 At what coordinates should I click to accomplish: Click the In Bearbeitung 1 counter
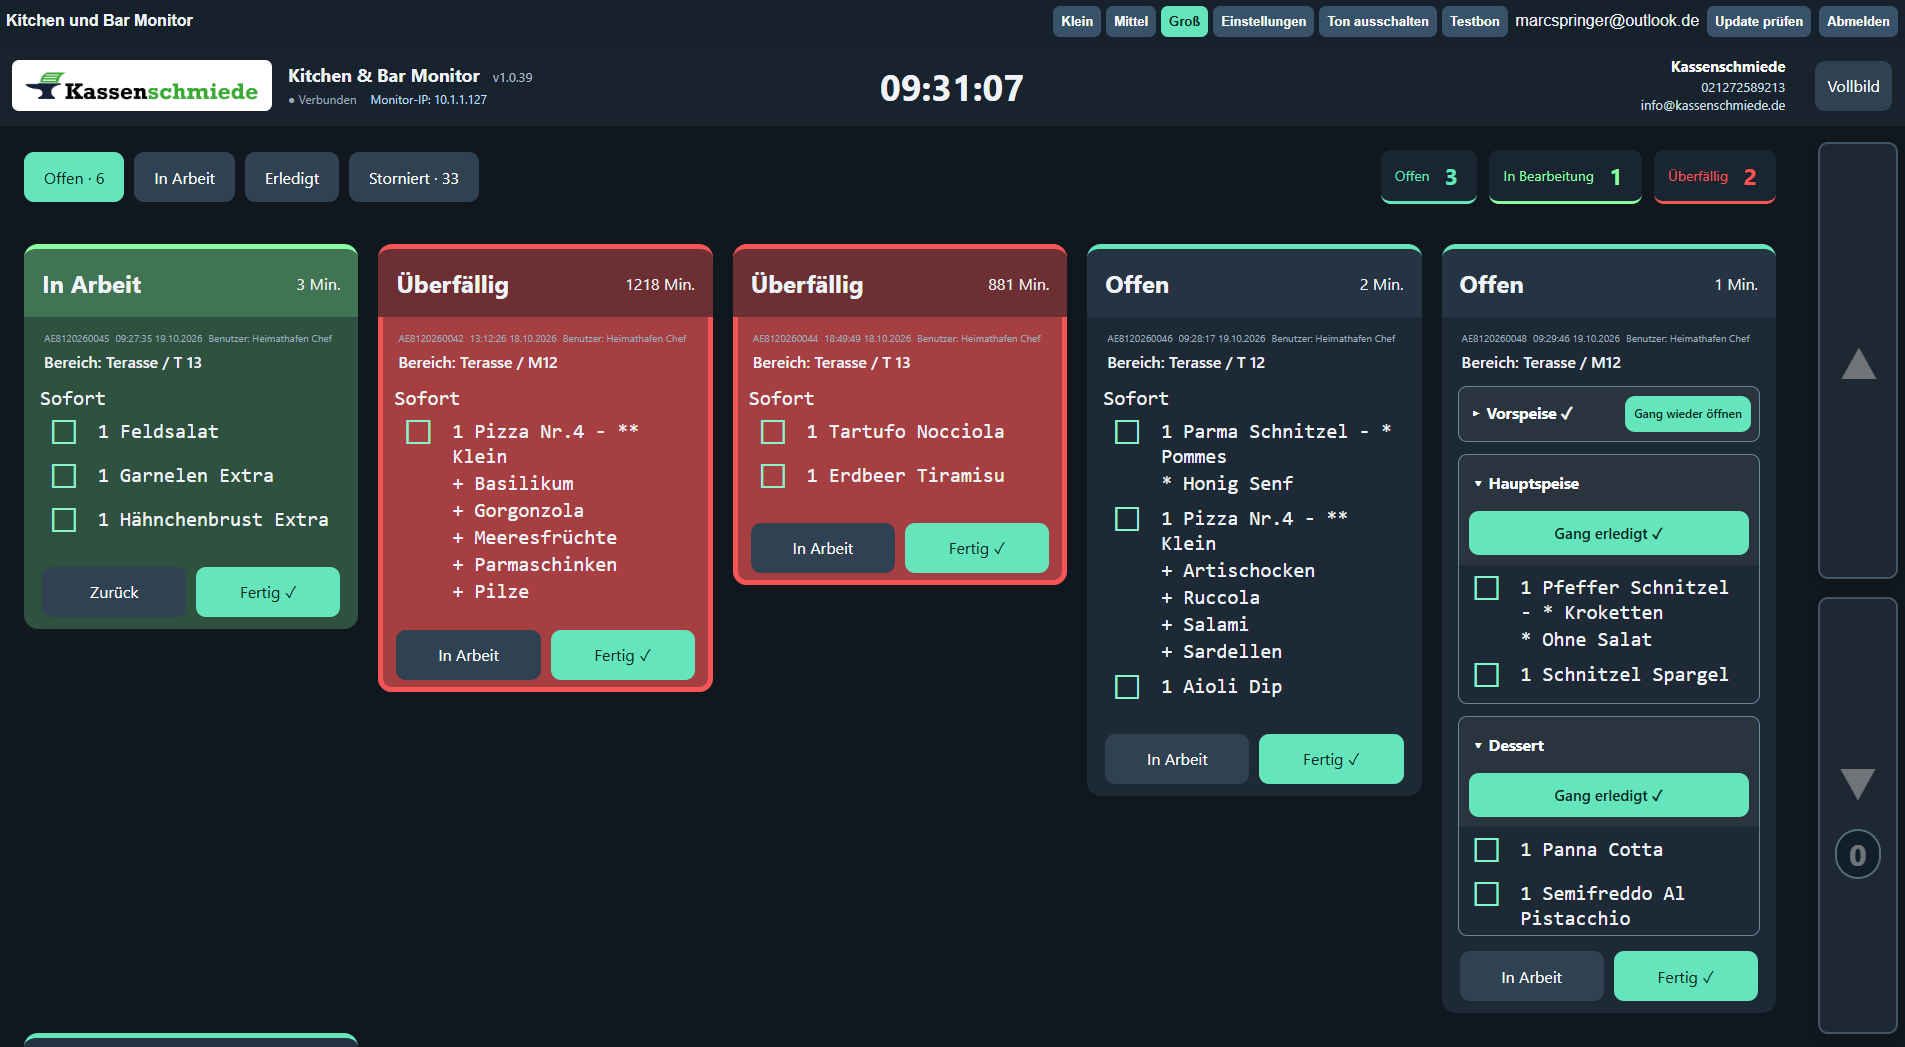point(1565,177)
